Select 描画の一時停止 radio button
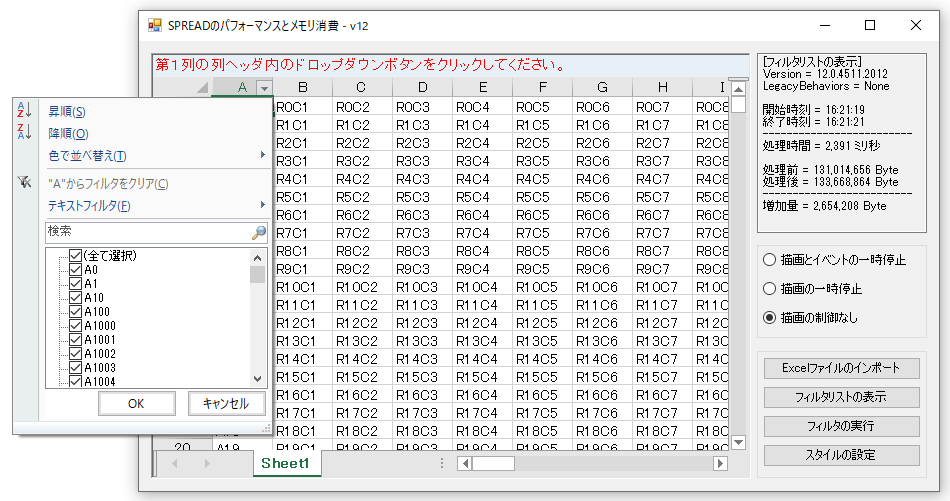This screenshot has height=501, width=950. tap(769, 288)
